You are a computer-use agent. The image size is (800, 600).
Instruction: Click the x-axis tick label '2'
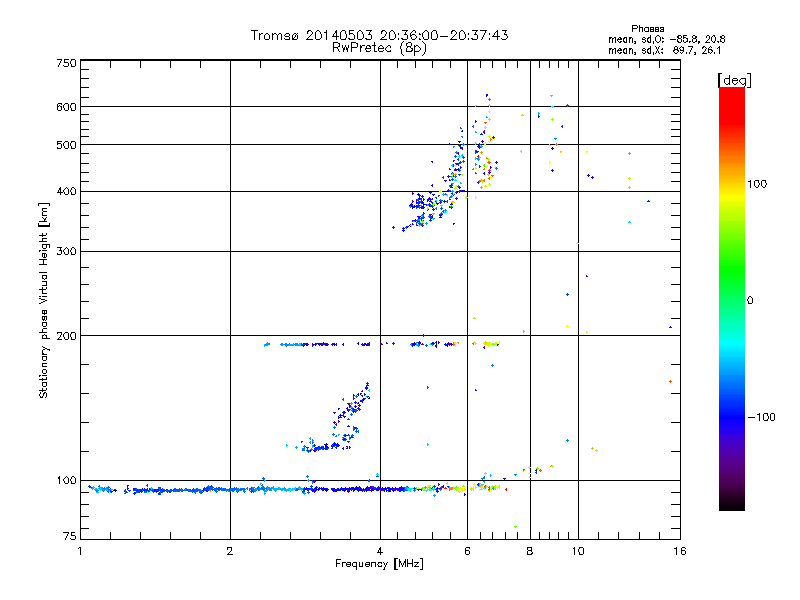pyautogui.click(x=230, y=551)
